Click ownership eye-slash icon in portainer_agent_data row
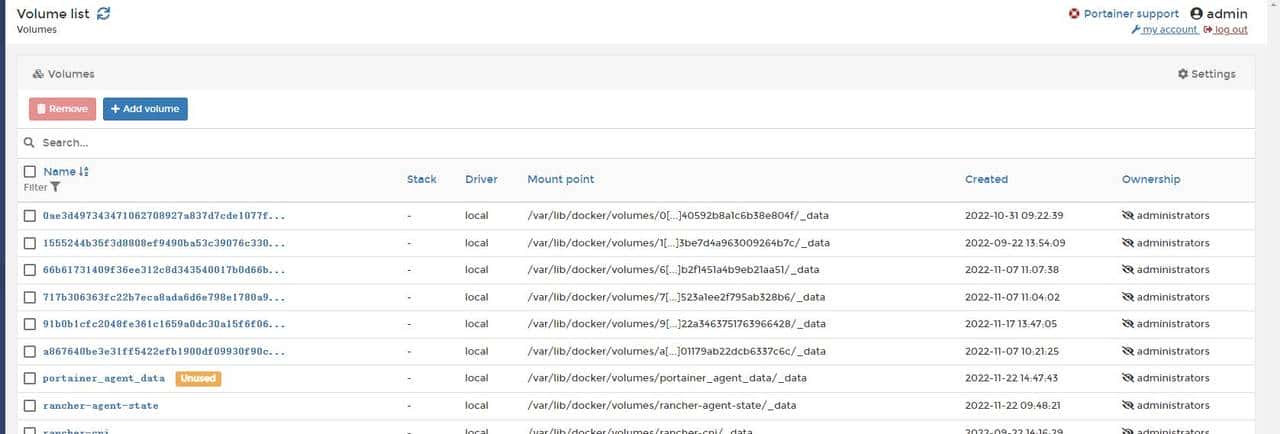The height and width of the screenshot is (434, 1280). (1128, 378)
